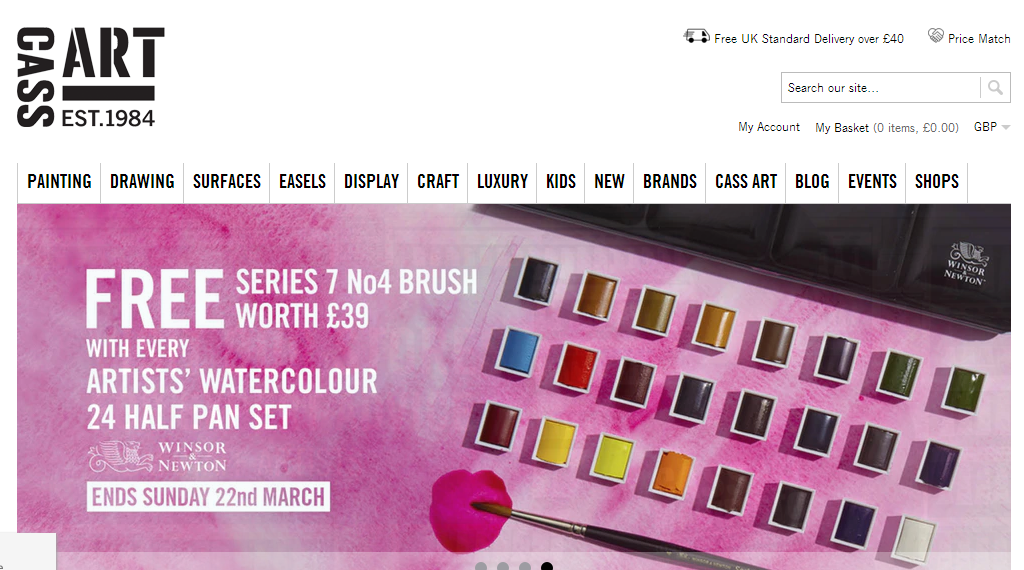Screen dimensions: 1024x570
Task: Select the first carousel dot indicator
Action: pos(481,567)
